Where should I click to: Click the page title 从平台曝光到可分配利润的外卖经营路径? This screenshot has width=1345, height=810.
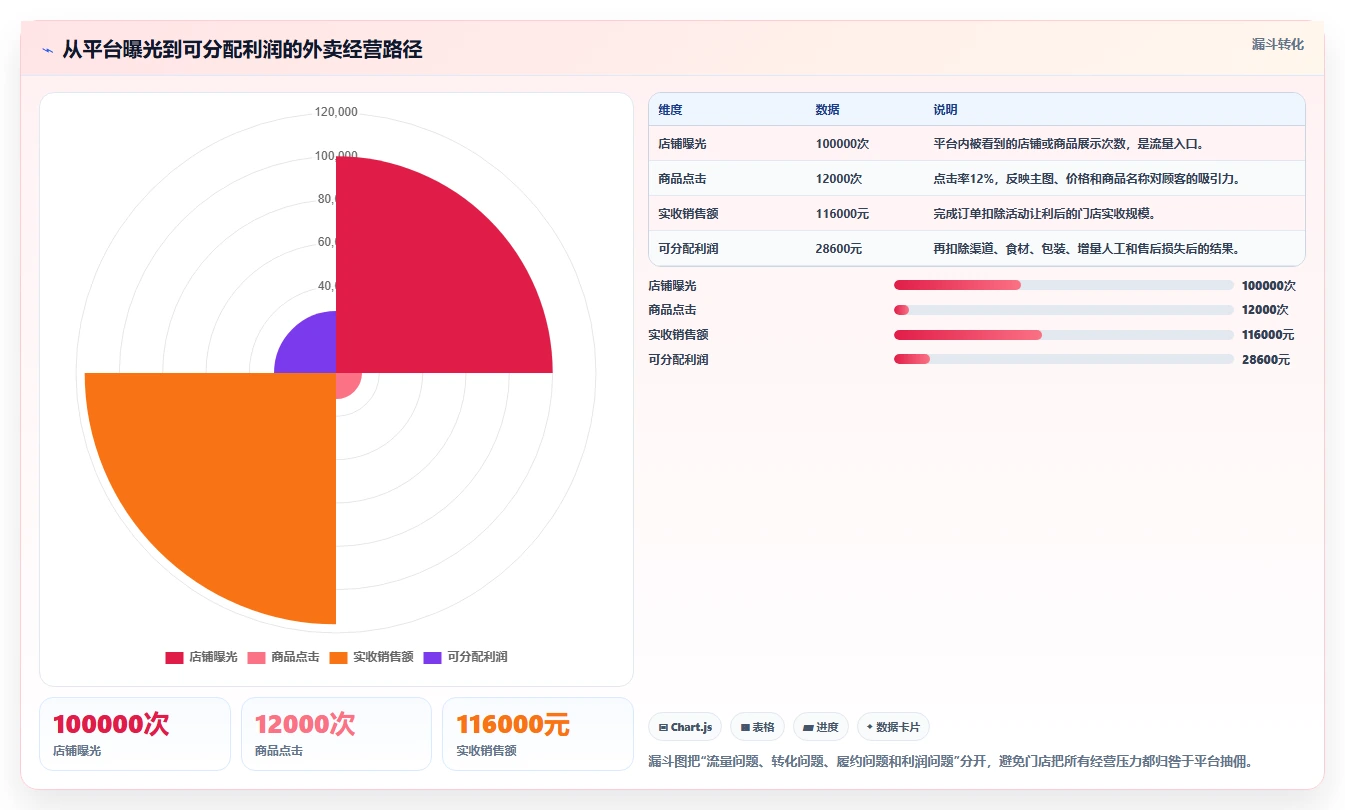(x=242, y=50)
